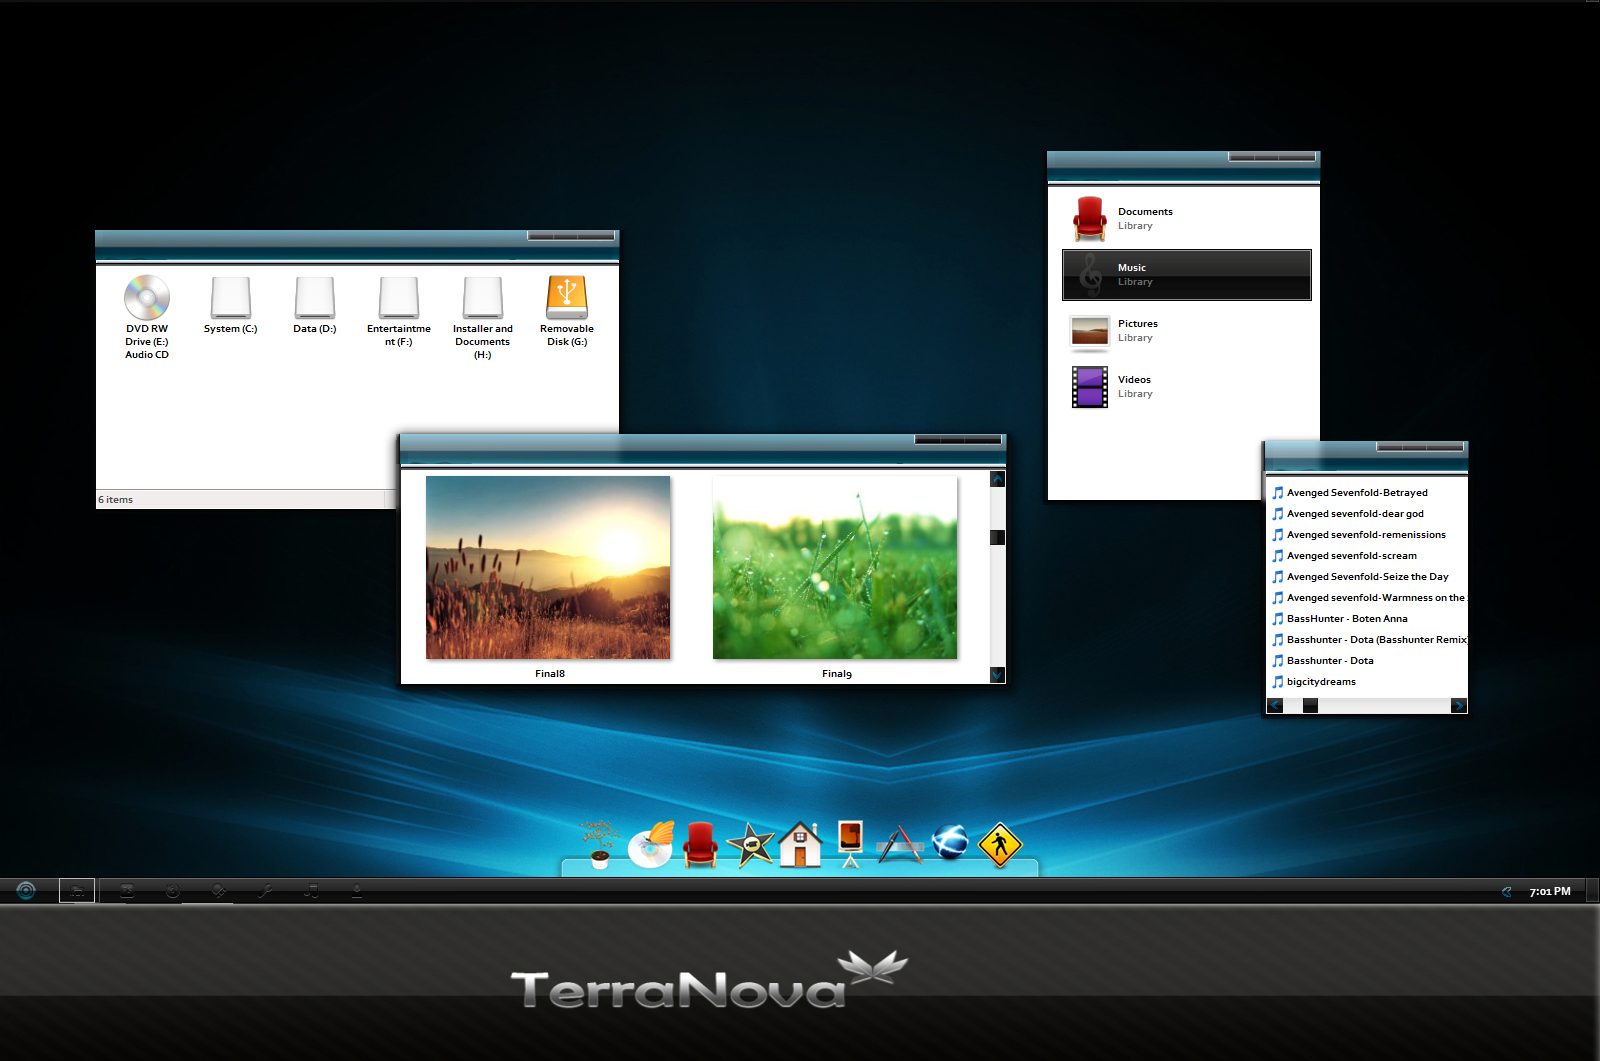
Task: Select the song BassHunter - Boten Anna
Action: (1348, 618)
